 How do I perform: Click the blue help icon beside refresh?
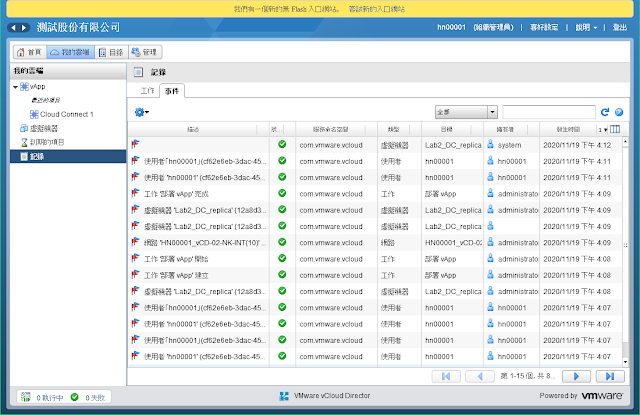pyautogui.click(x=619, y=112)
